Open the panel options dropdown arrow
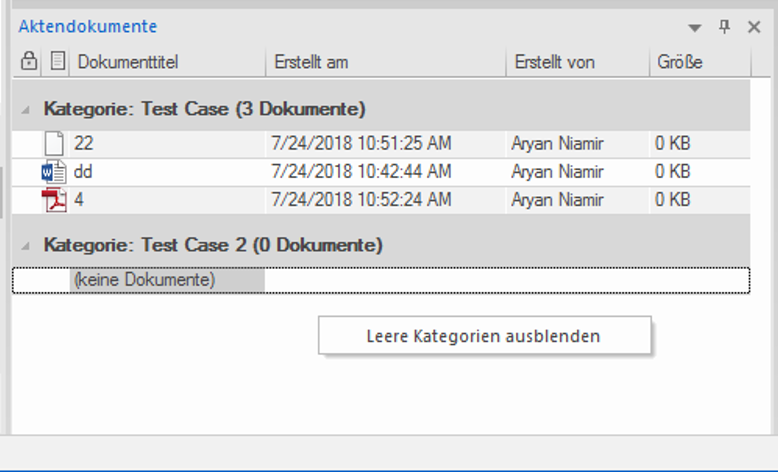 695,28
